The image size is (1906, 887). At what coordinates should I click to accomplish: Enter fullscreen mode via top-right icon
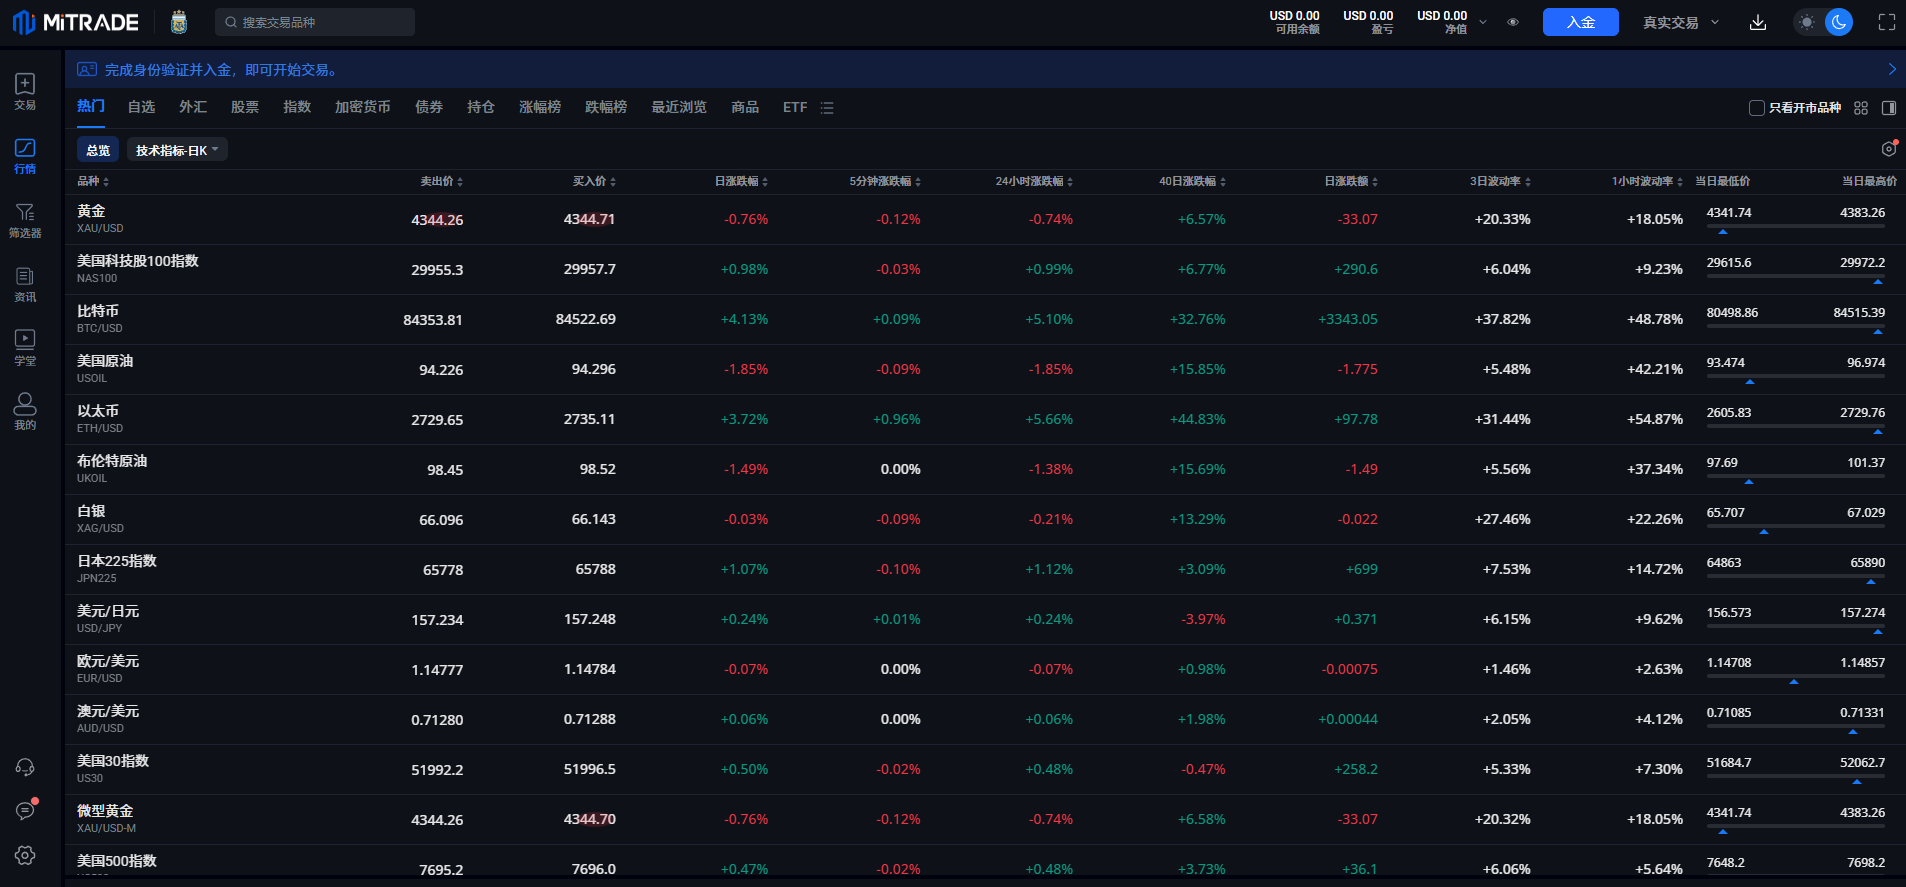(1887, 22)
